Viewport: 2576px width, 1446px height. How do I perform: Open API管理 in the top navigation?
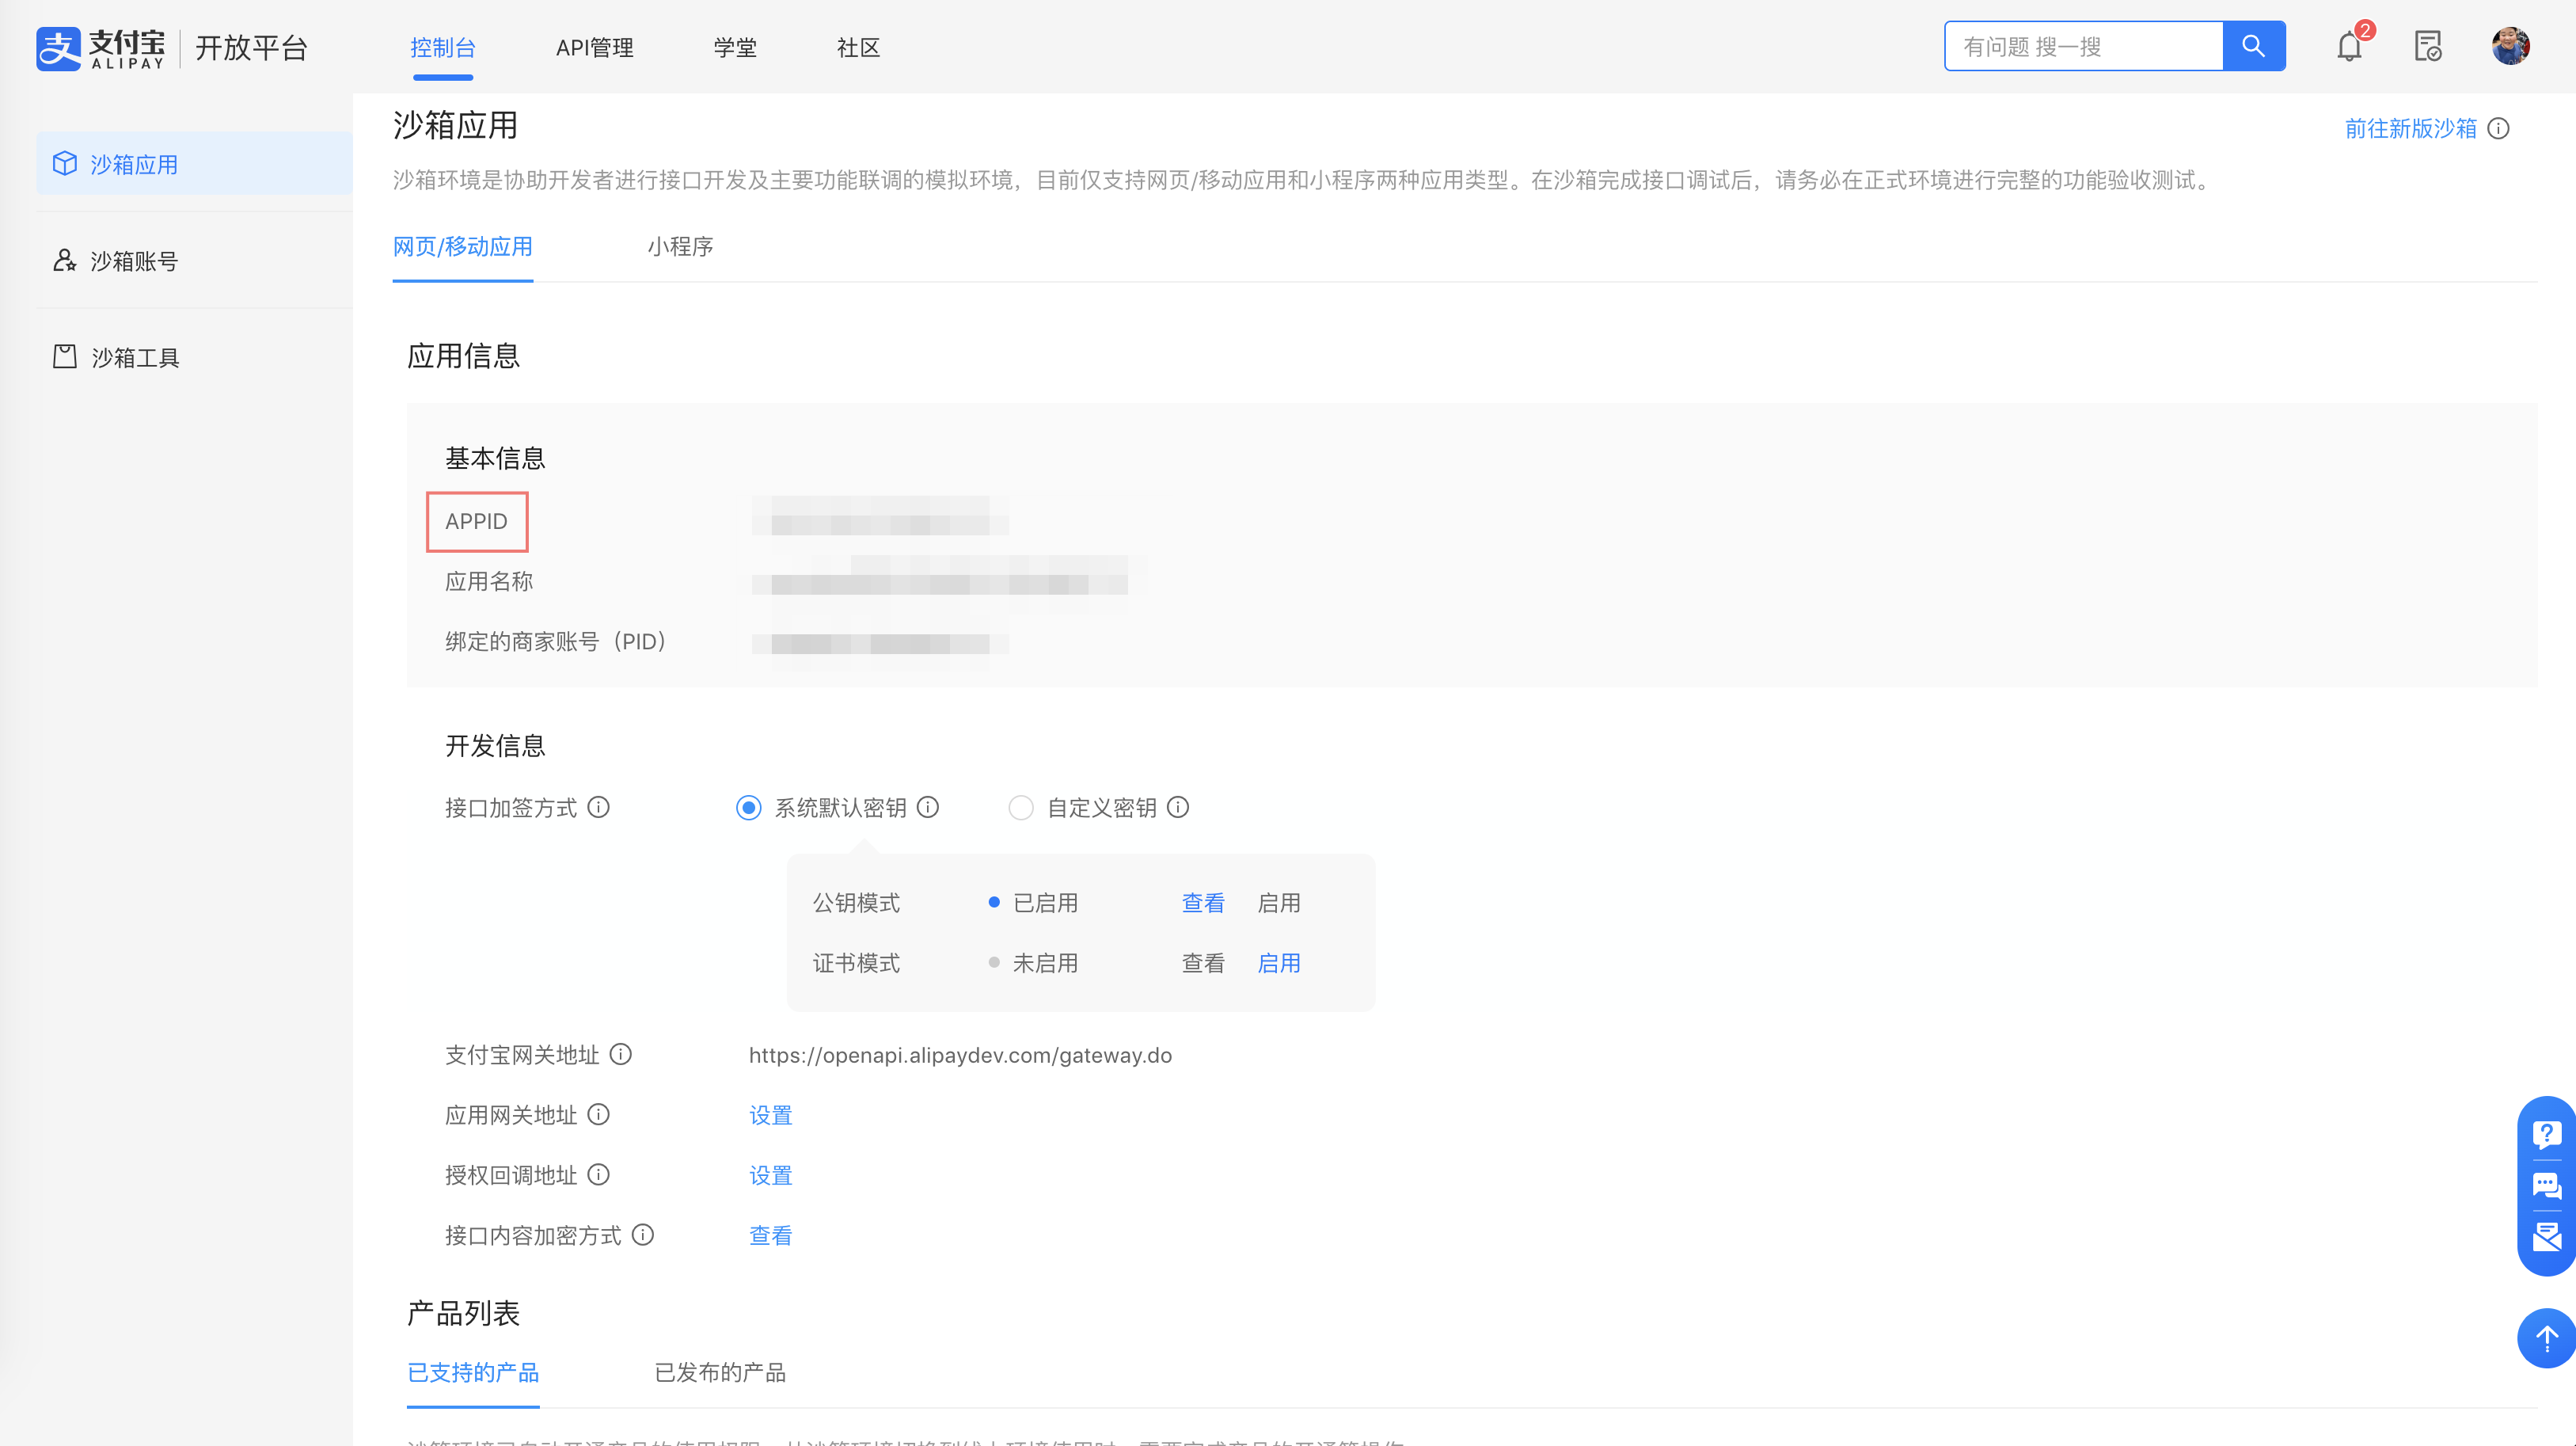click(x=594, y=47)
